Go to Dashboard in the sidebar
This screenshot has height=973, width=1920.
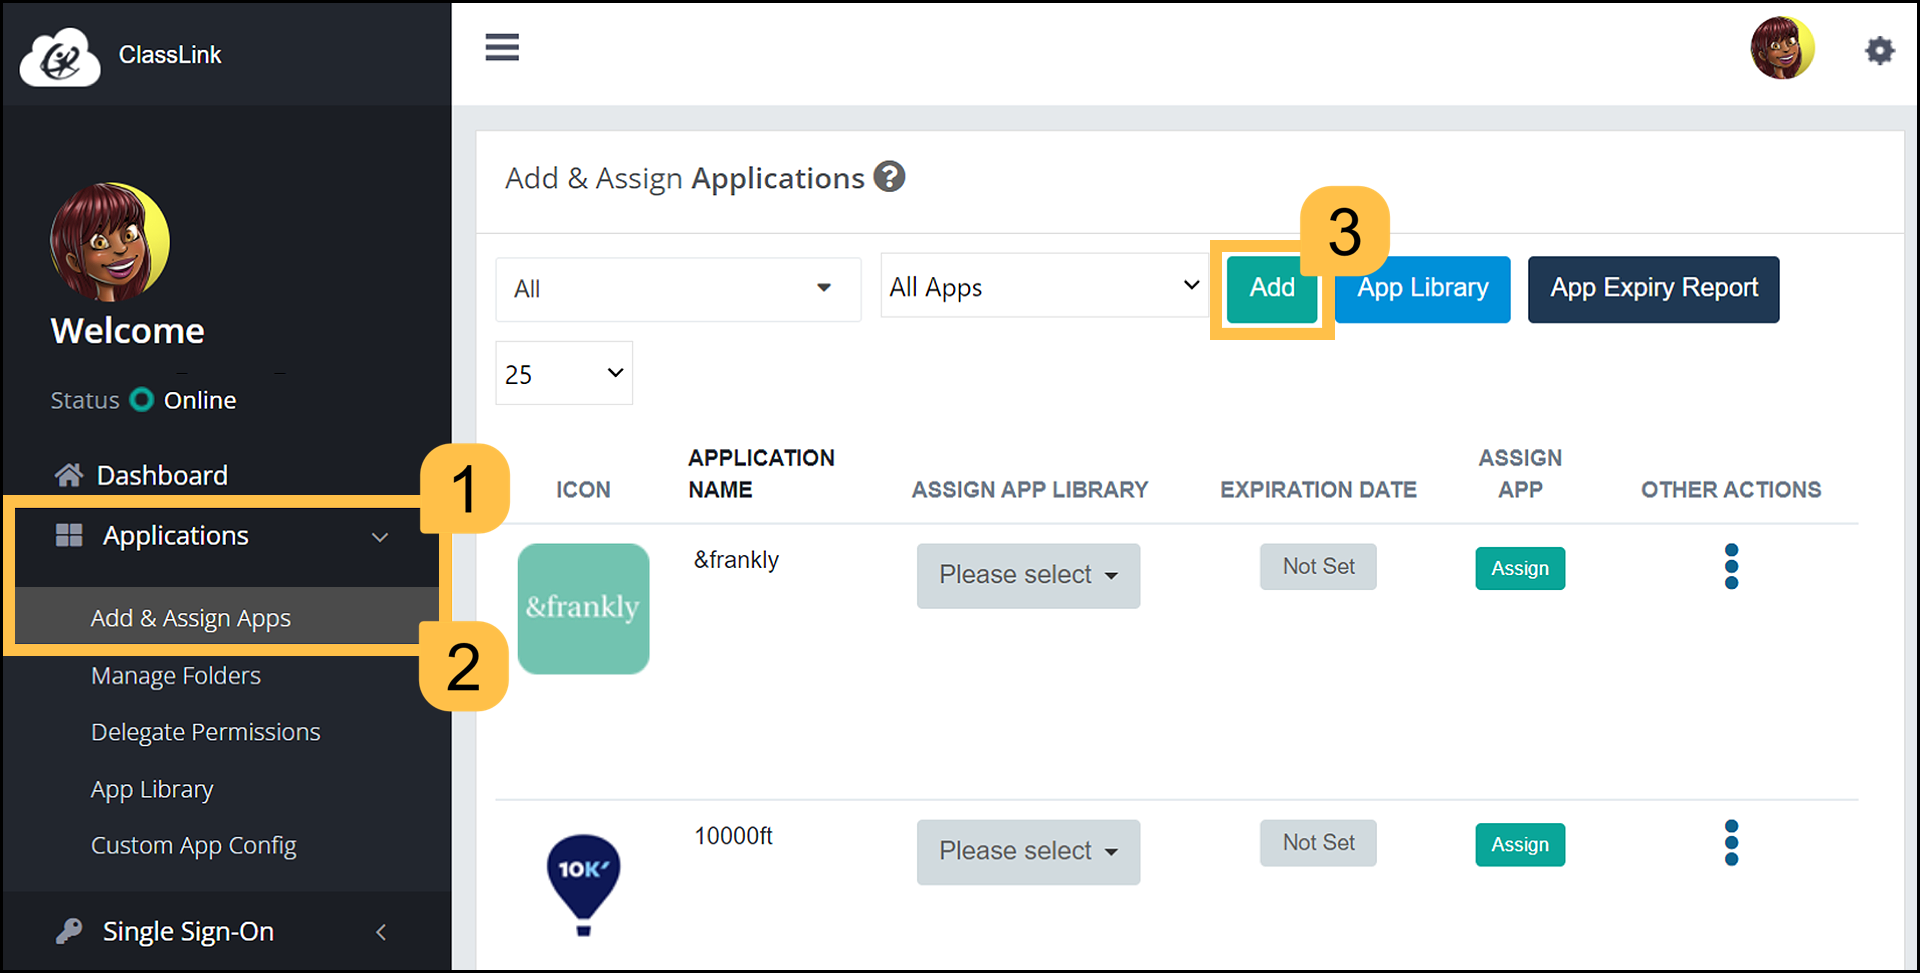tap(162, 475)
